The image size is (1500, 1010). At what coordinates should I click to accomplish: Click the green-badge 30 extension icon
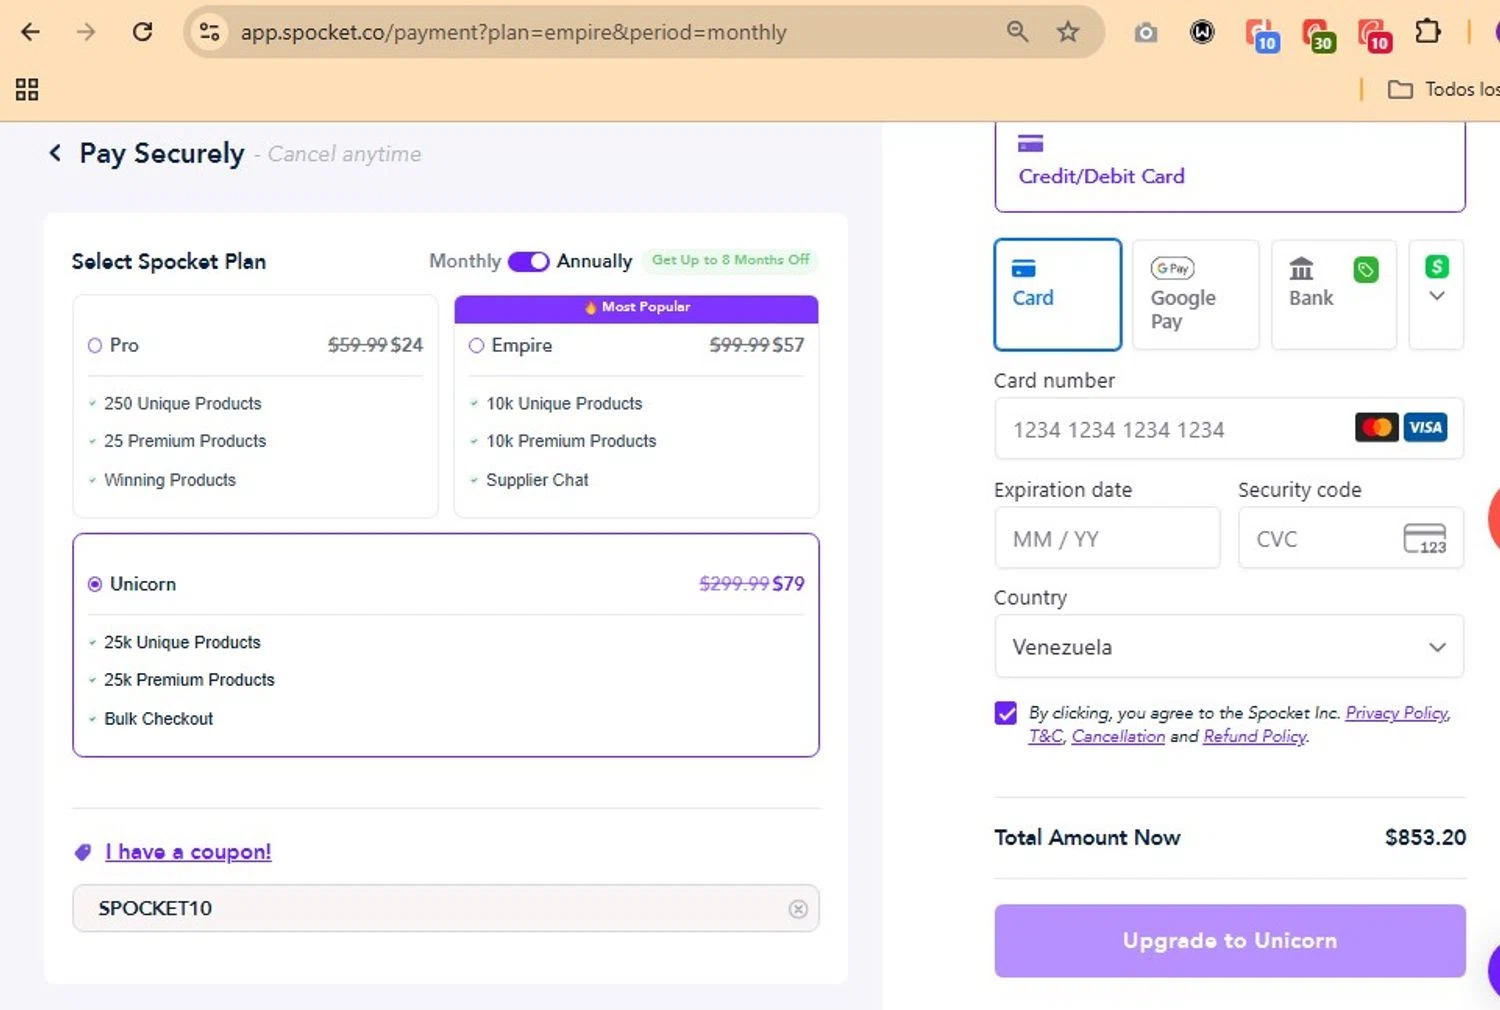[1318, 35]
